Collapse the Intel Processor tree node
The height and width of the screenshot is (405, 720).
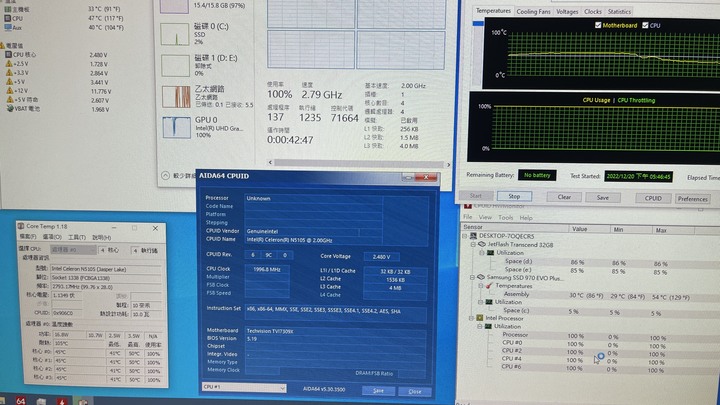pos(471,318)
